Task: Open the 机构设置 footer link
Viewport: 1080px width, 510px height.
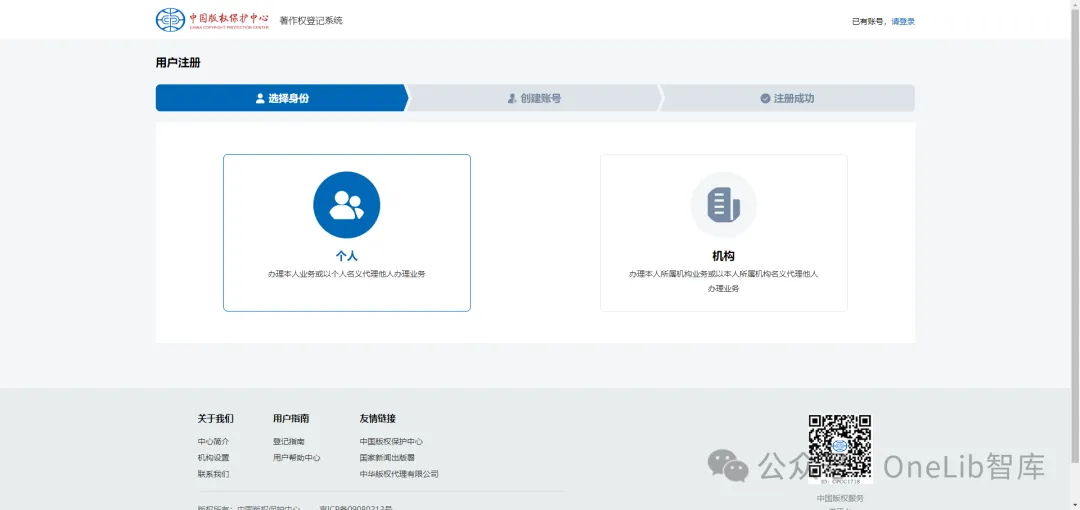Action: coord(214,458)
